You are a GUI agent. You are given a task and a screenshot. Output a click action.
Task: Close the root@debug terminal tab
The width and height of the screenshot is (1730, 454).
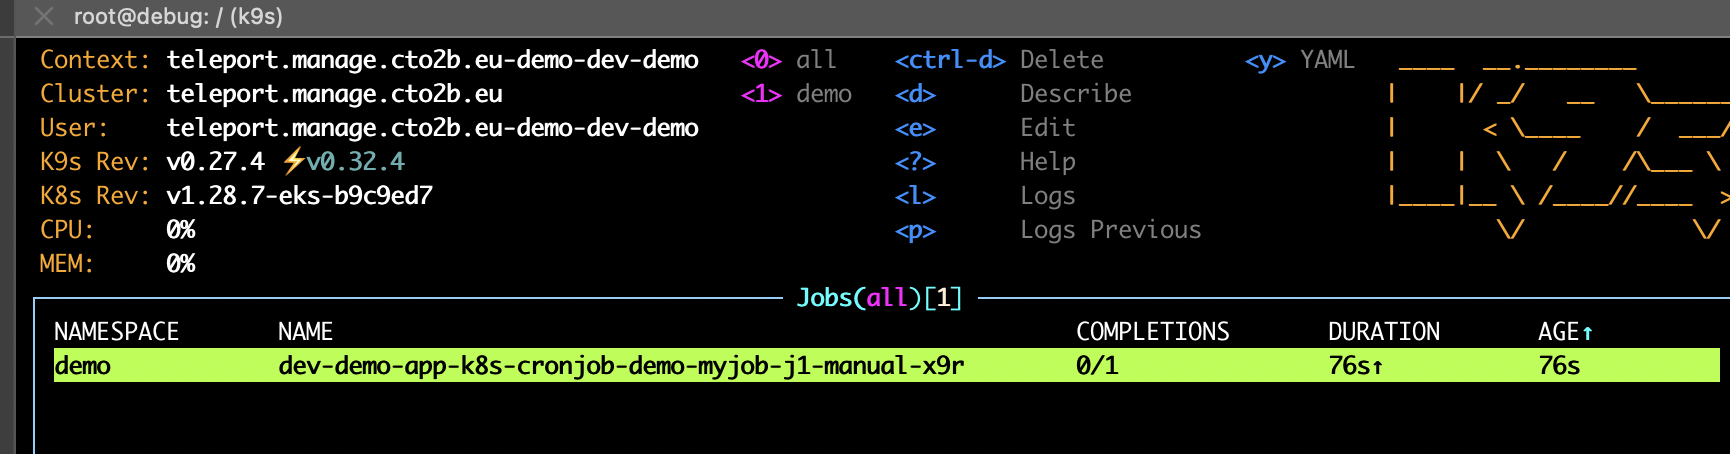pyautogui.click(x=44, y=17)
